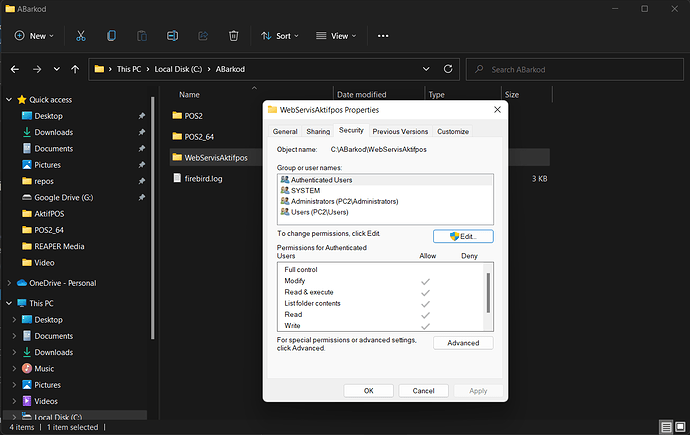Switch to Previous Versions tab
690x435 pixels.
(400, 132)
